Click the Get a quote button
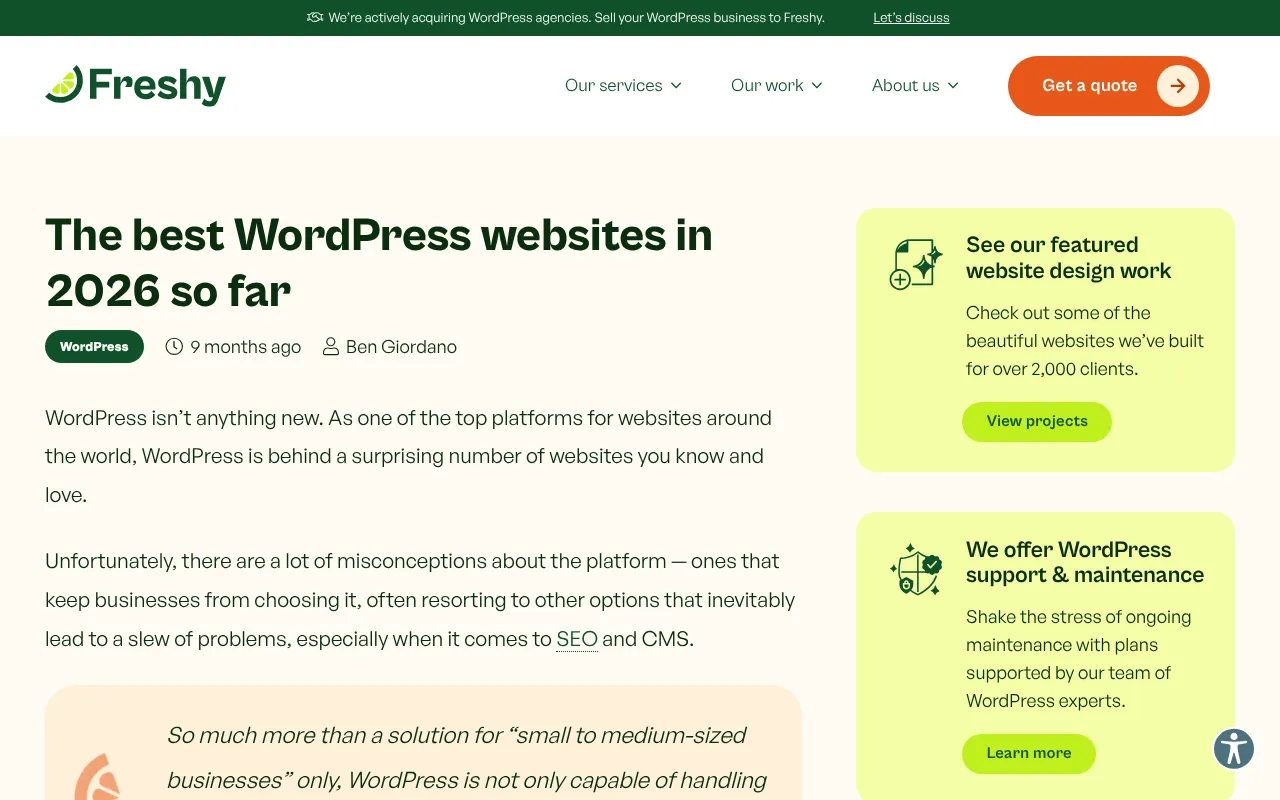1280x800 pixels. point(1109,86)
